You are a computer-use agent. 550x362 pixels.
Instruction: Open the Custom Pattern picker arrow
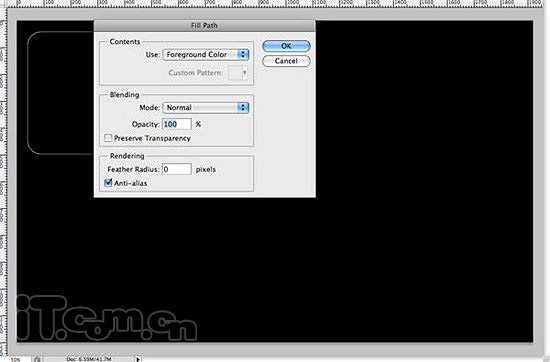pos(244,73)
